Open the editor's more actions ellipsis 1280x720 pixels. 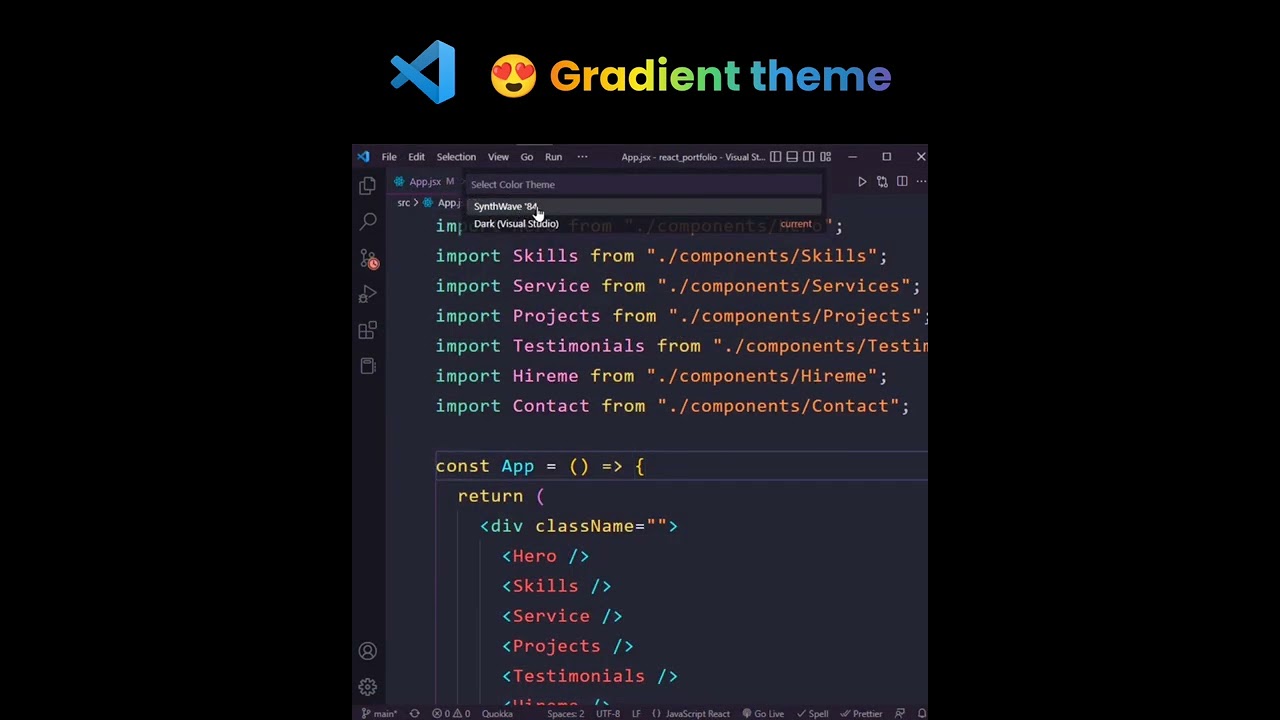921,182
